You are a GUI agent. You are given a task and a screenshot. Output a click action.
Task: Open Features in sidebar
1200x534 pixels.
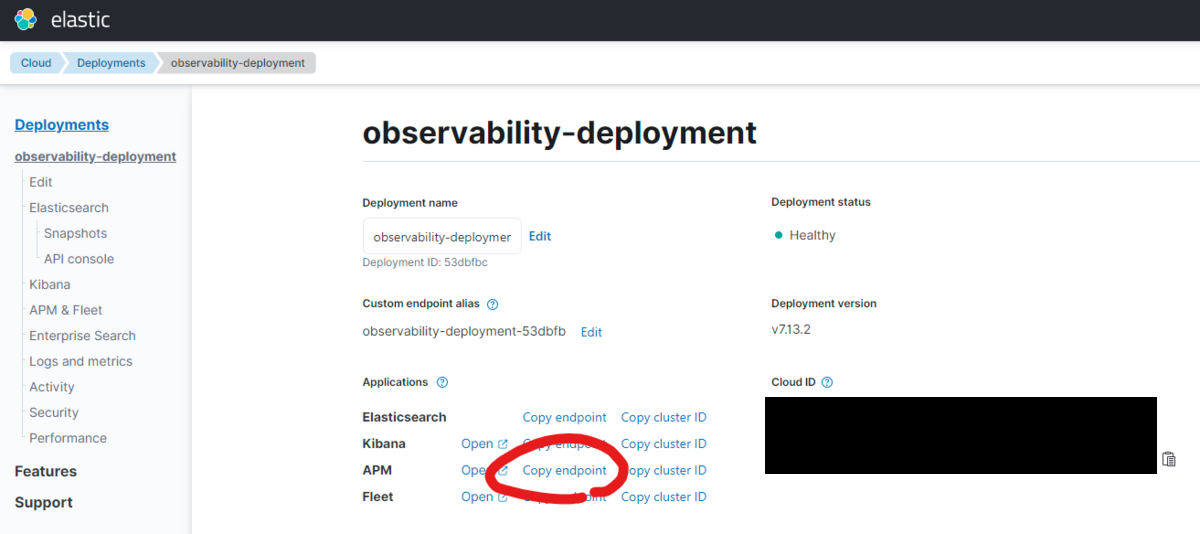point(46,471)
